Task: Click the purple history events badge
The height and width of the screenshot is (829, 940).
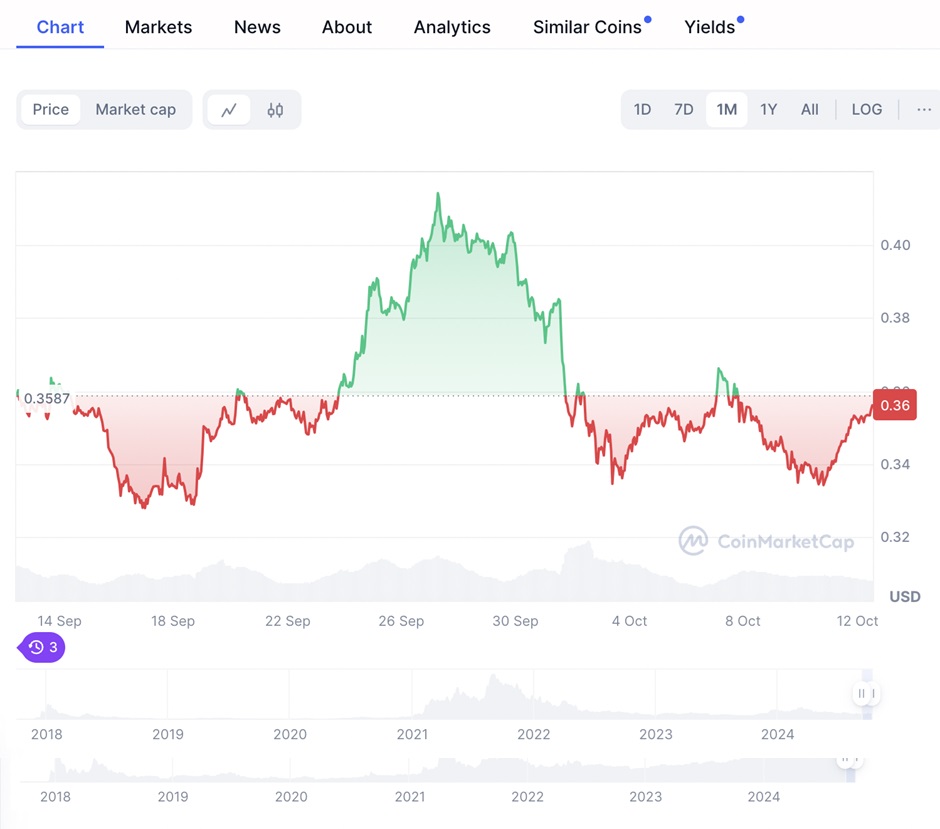Action: [x=43, y=647]
